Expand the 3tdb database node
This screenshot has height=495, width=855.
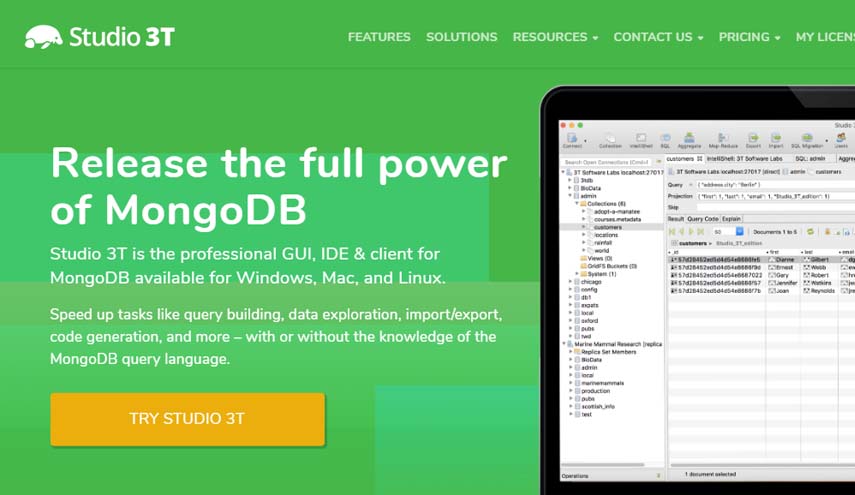tap(570, 180)
